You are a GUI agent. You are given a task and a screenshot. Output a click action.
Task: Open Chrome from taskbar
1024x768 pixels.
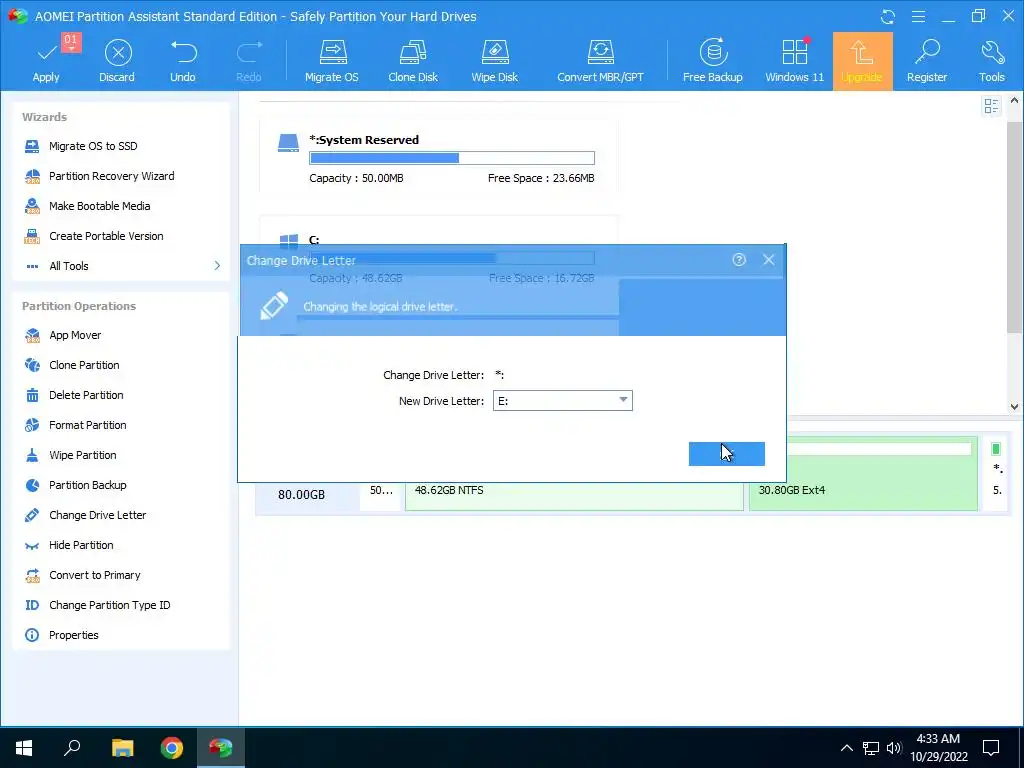172,748
